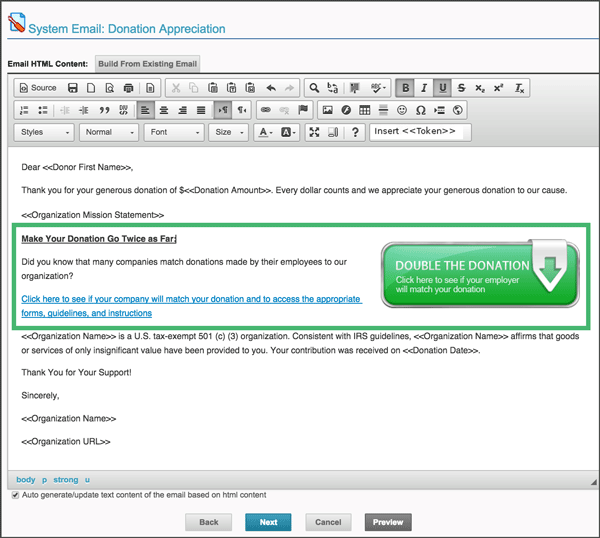Insert a horizontal line
The image size is (600, 538).
383,111
